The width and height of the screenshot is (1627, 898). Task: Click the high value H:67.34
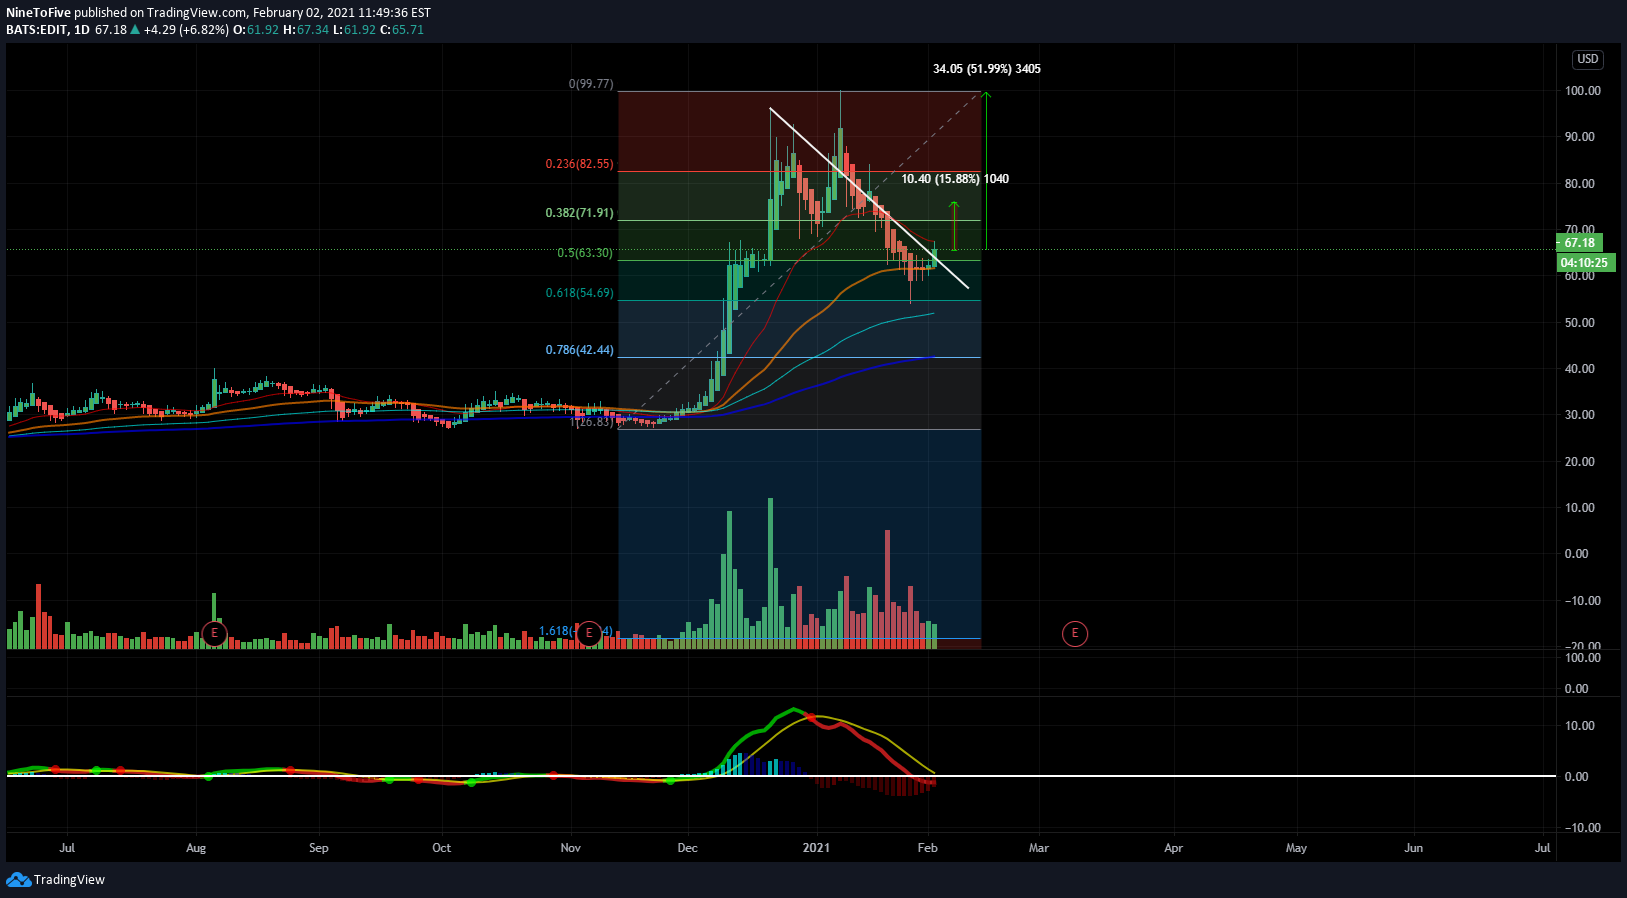pyautogui.click(x=306, y=30)
